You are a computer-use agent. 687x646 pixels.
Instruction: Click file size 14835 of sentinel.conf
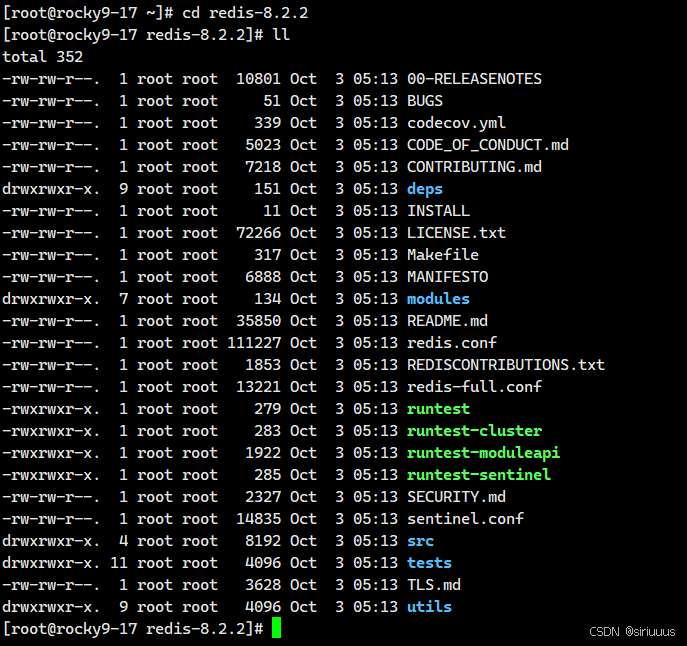point(259,519)
